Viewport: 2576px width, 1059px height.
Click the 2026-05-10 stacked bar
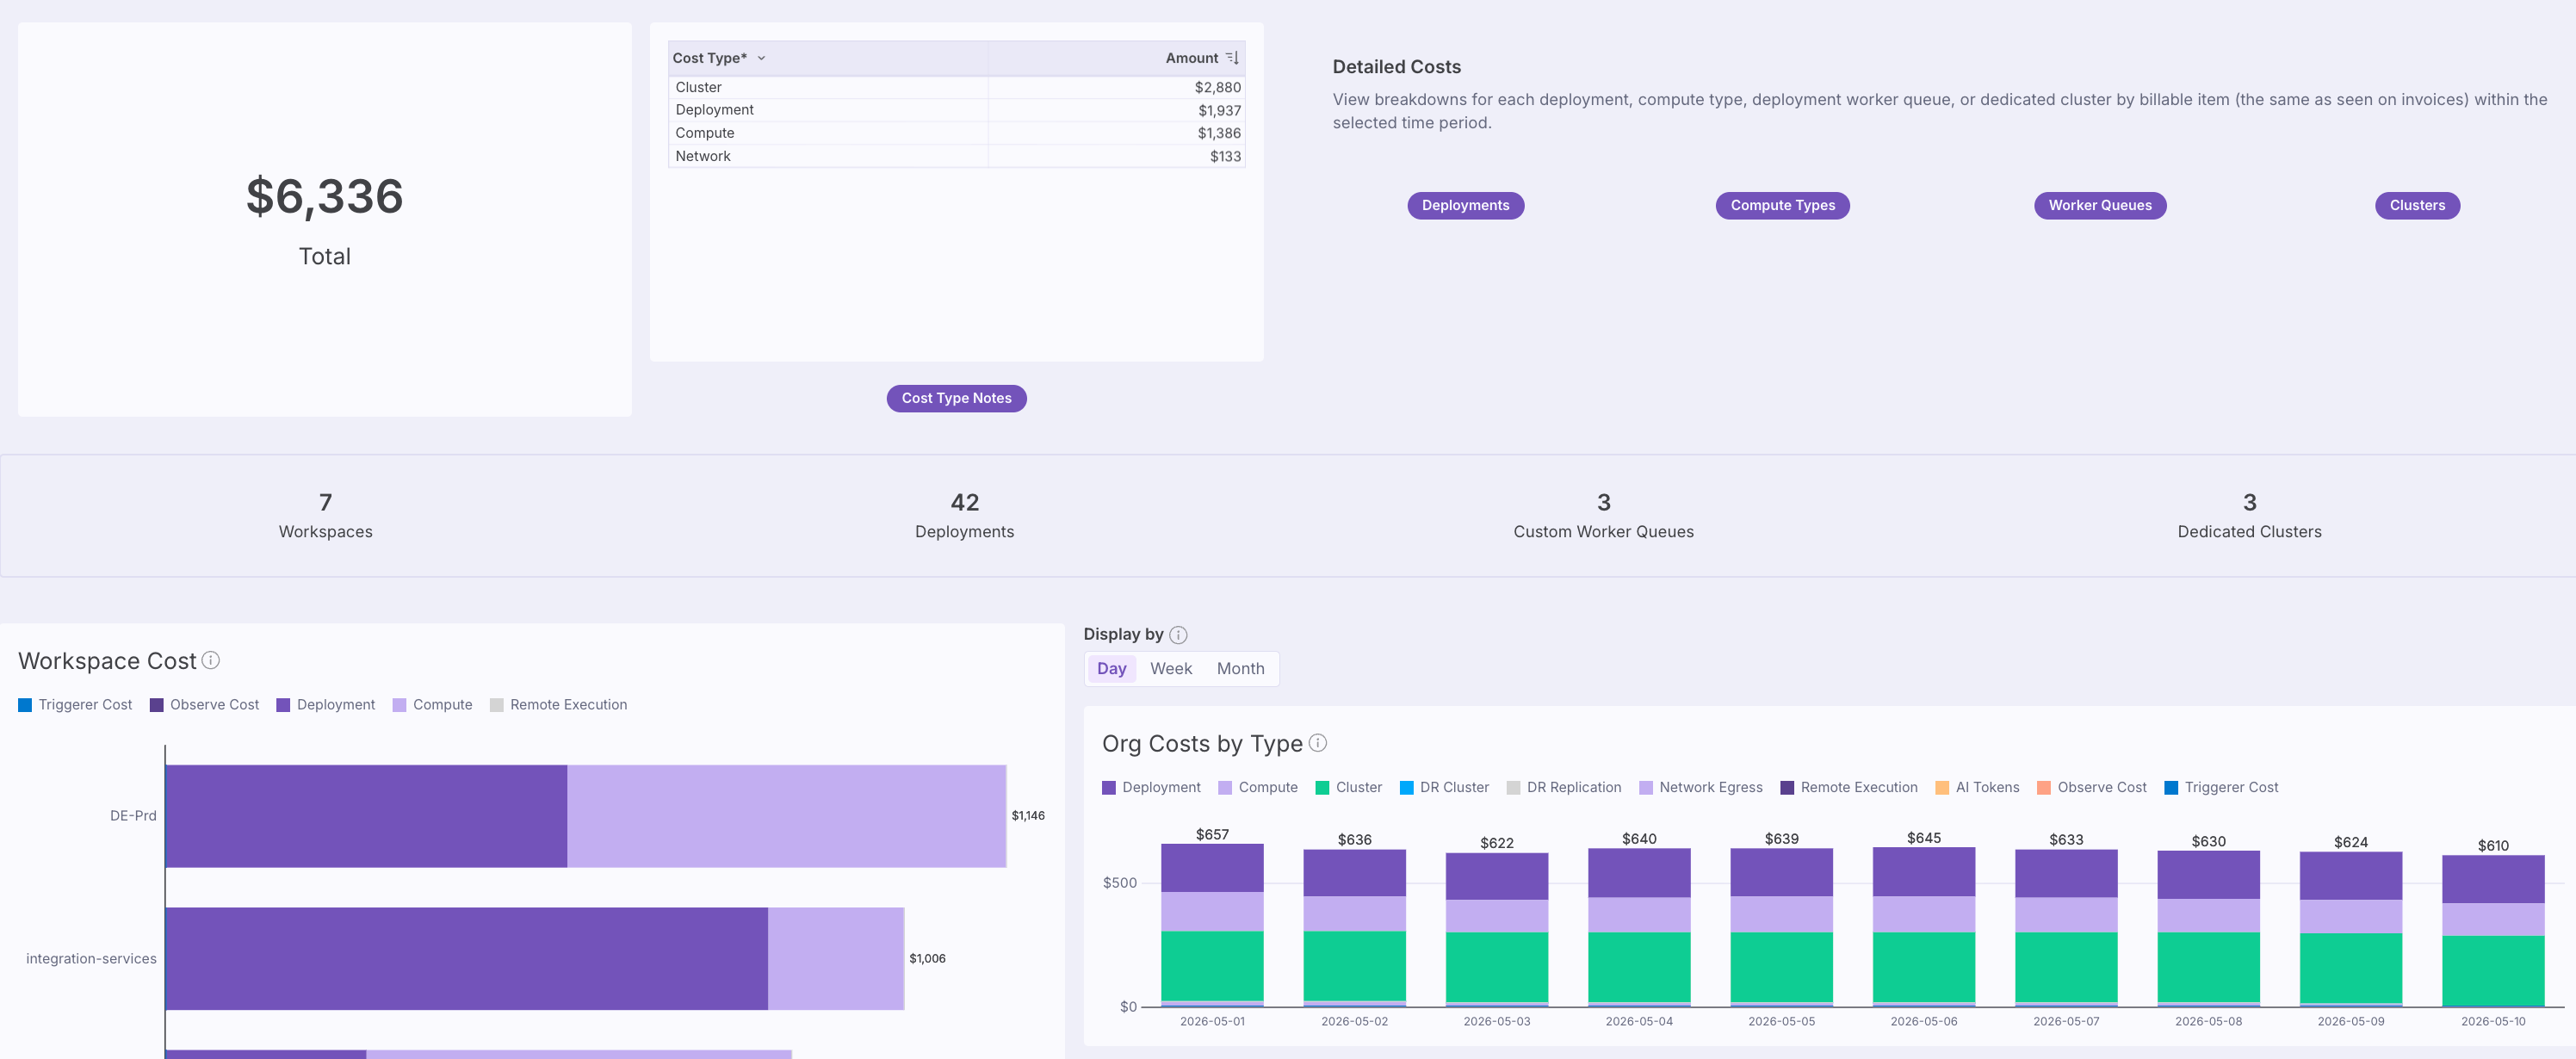(2493, 931)
